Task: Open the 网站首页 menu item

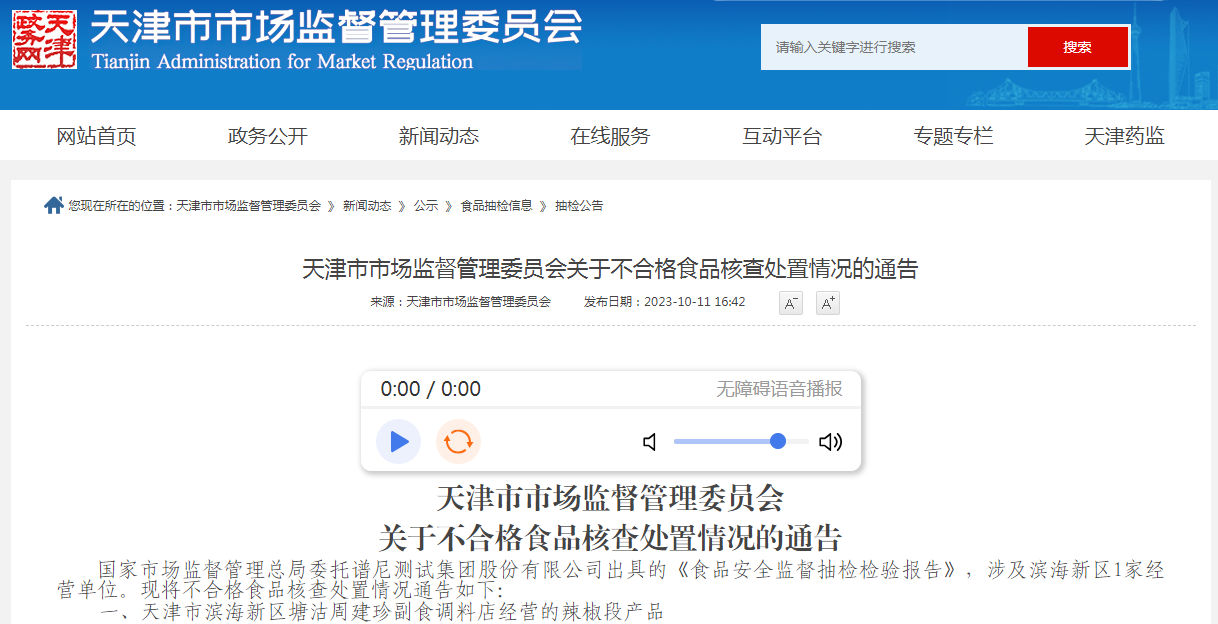Action: (x=96, y=137)
